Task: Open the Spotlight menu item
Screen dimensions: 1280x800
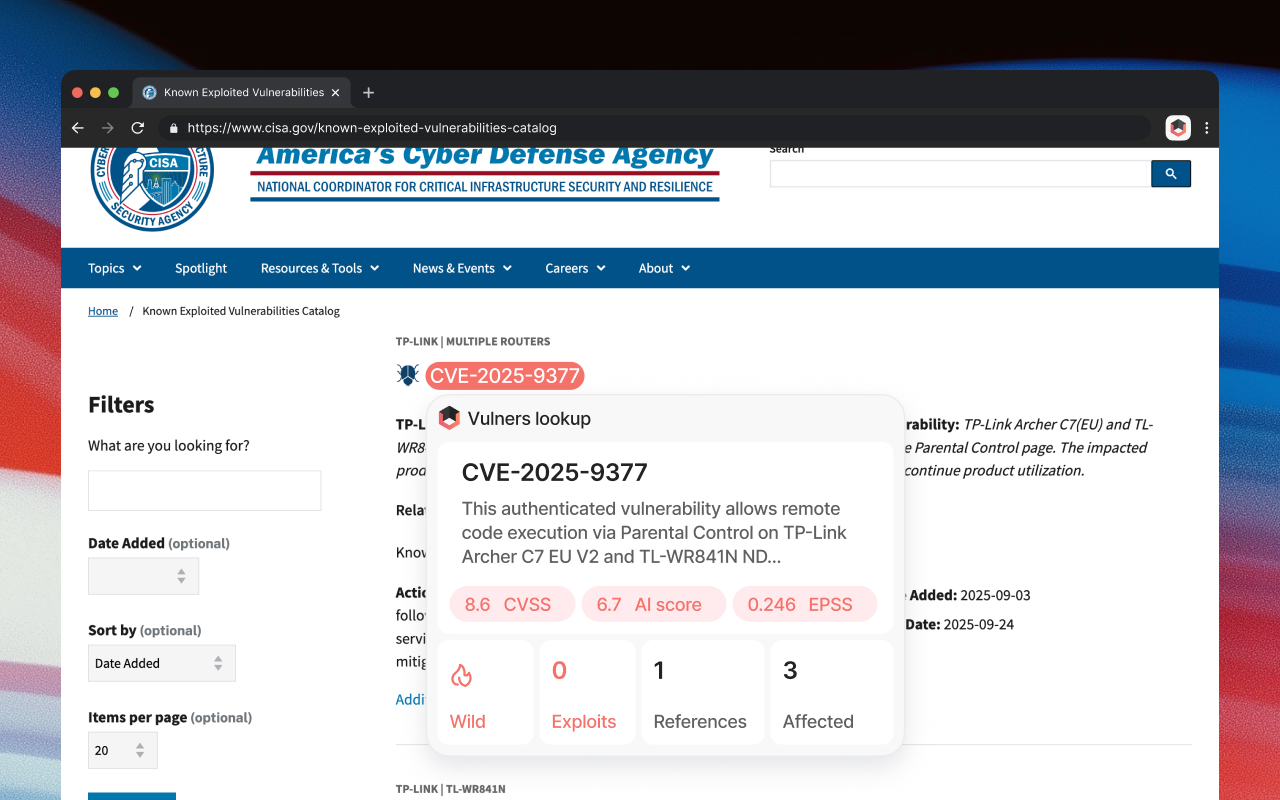Action: [201, 268]
